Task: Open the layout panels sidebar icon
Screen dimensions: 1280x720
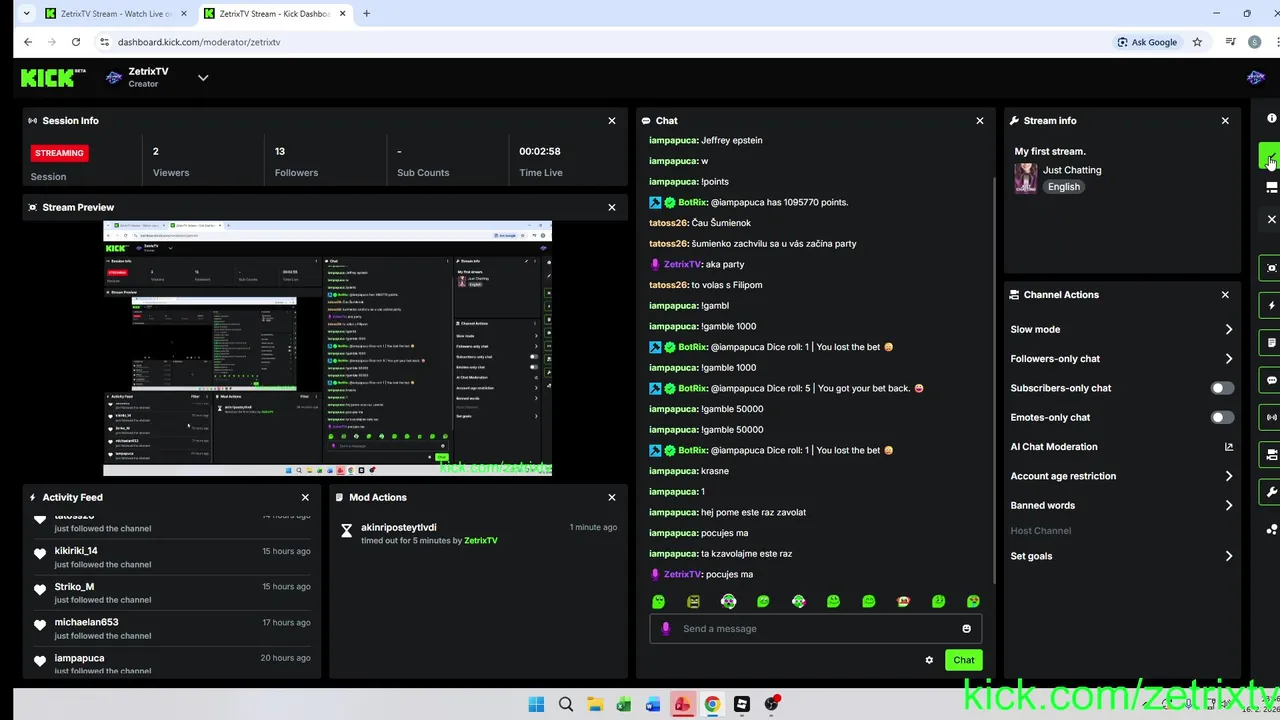Action: pyautogui.click(x=1271, y=187)
